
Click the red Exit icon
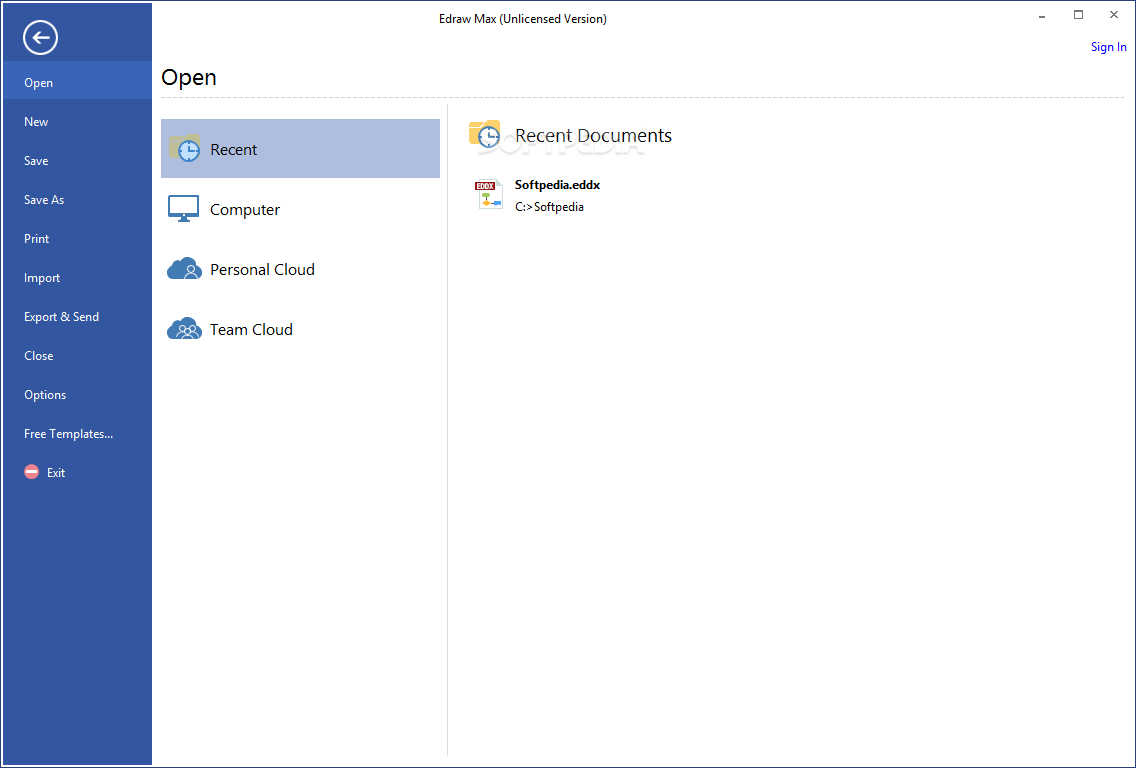tap(32, 472)
